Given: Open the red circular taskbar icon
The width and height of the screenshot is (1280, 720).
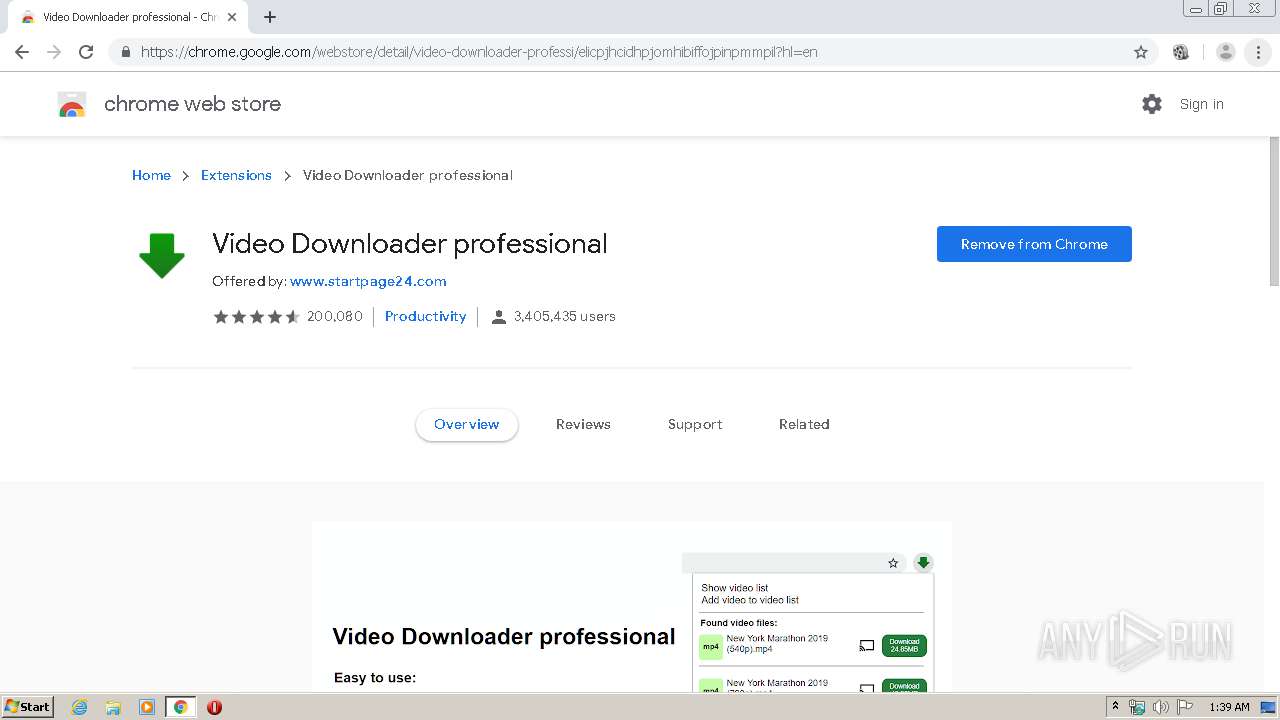Looking at the screenshot, I should coord(214,707).
